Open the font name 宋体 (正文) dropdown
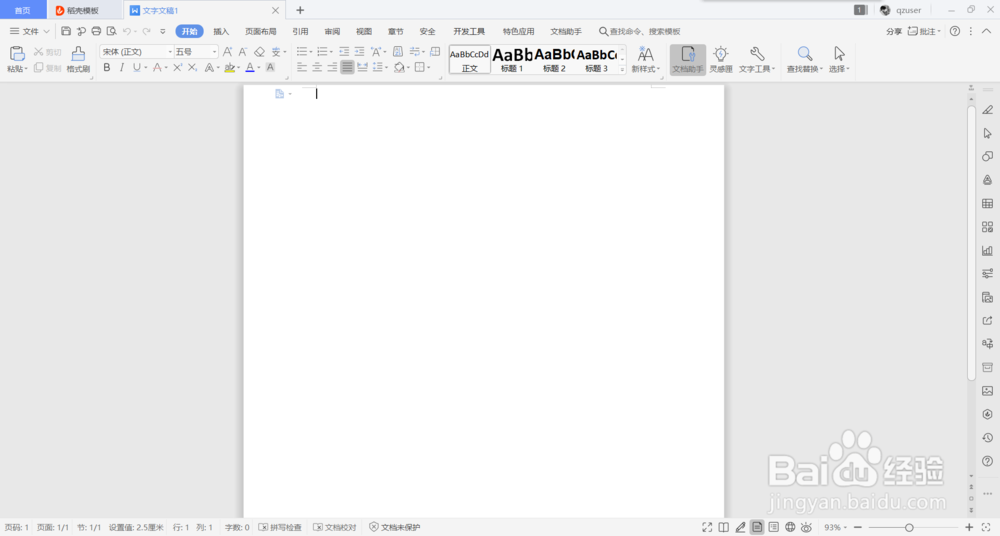The image size is (1000, 536). point(170,52)
